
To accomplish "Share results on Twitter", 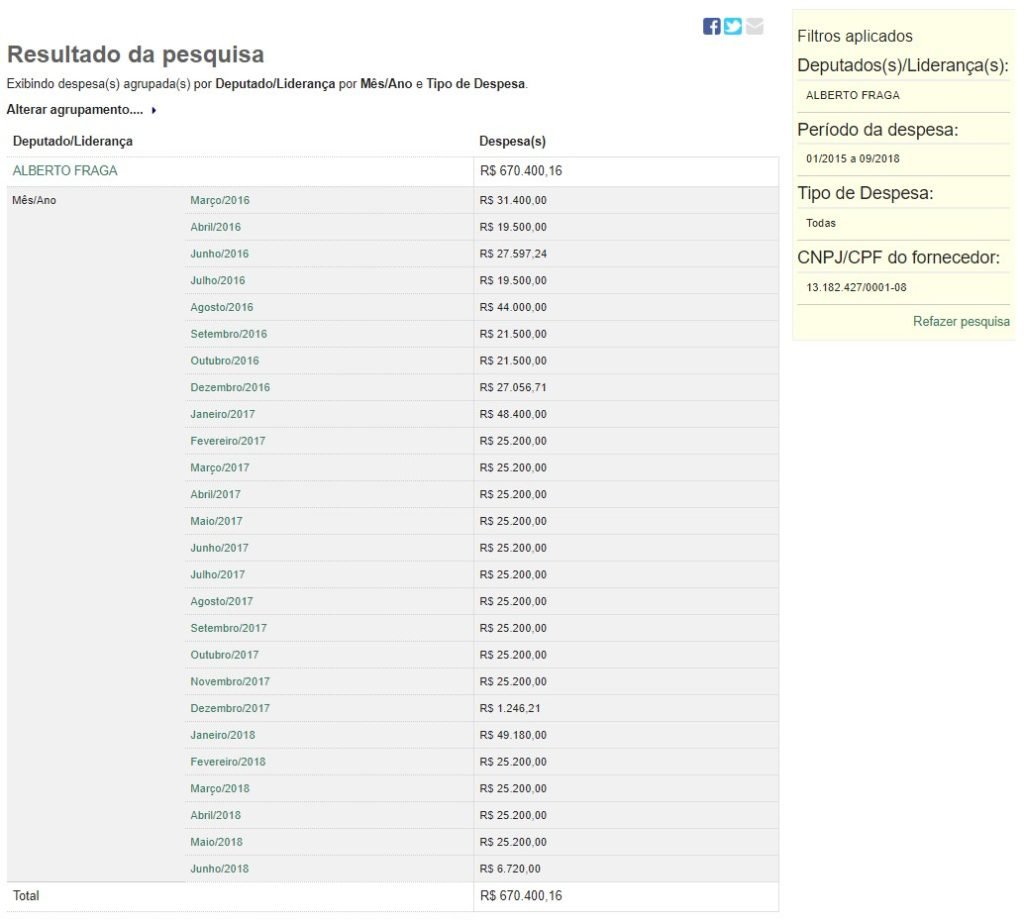I will (x=733, y=26).
